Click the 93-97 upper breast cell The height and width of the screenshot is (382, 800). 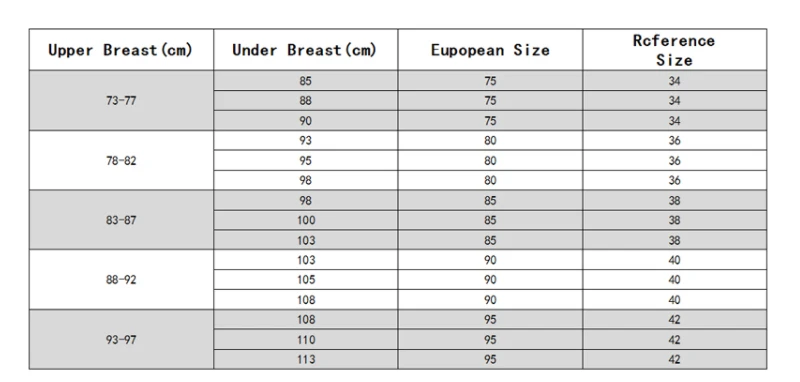point(121,340)
